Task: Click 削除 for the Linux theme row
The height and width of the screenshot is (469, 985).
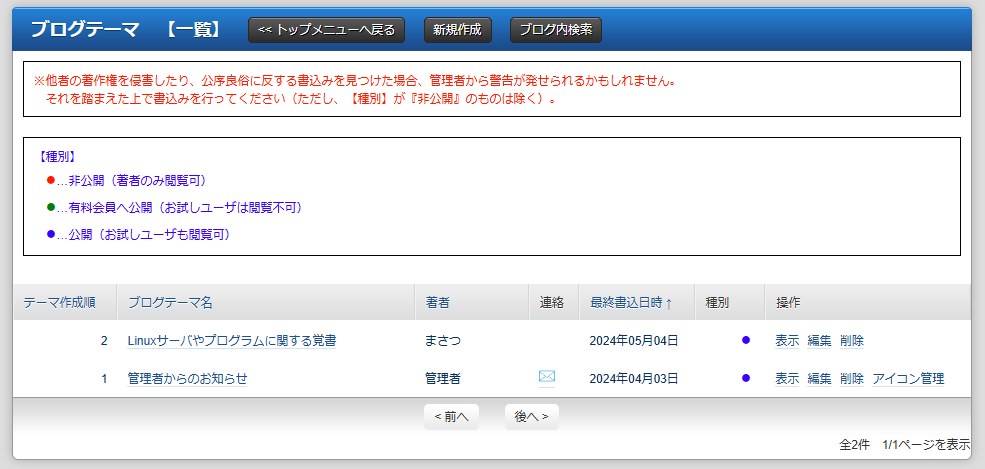Action: pyautogui.click(x=852, y=340)
